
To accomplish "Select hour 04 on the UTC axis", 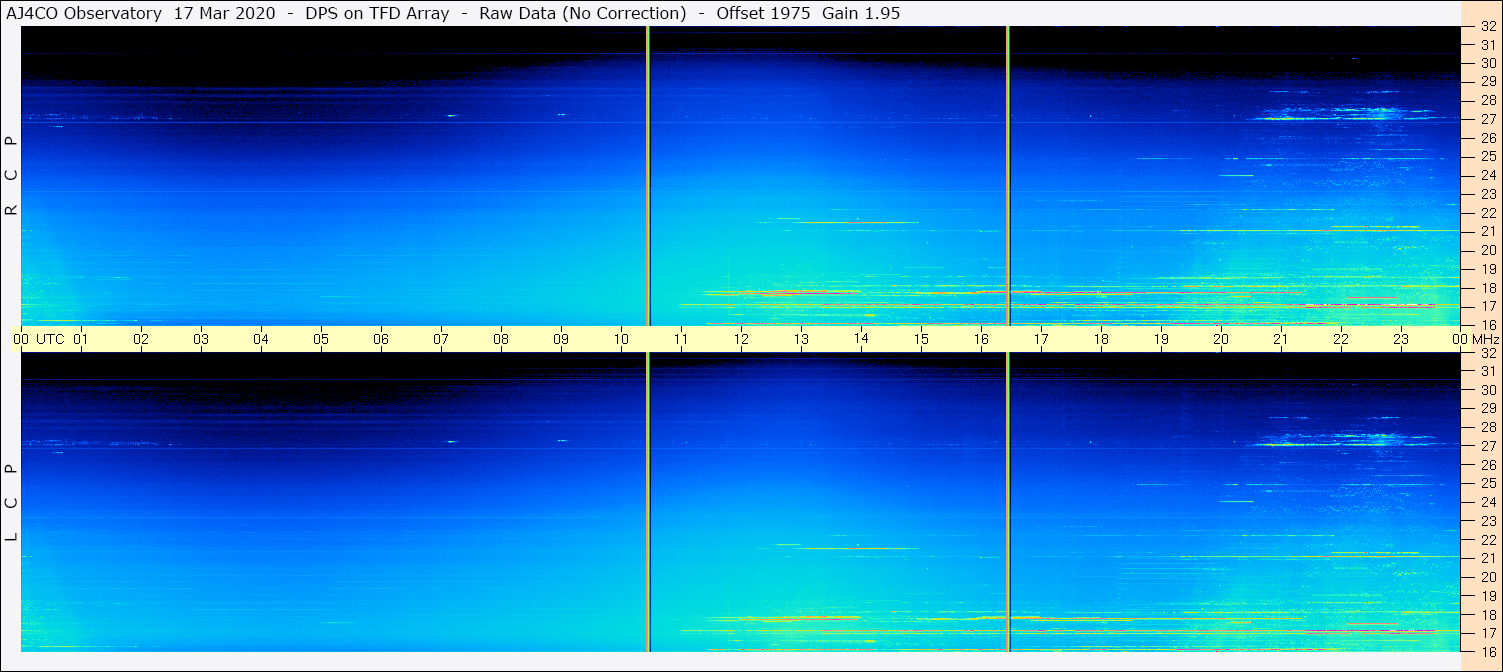I will 261,339.
